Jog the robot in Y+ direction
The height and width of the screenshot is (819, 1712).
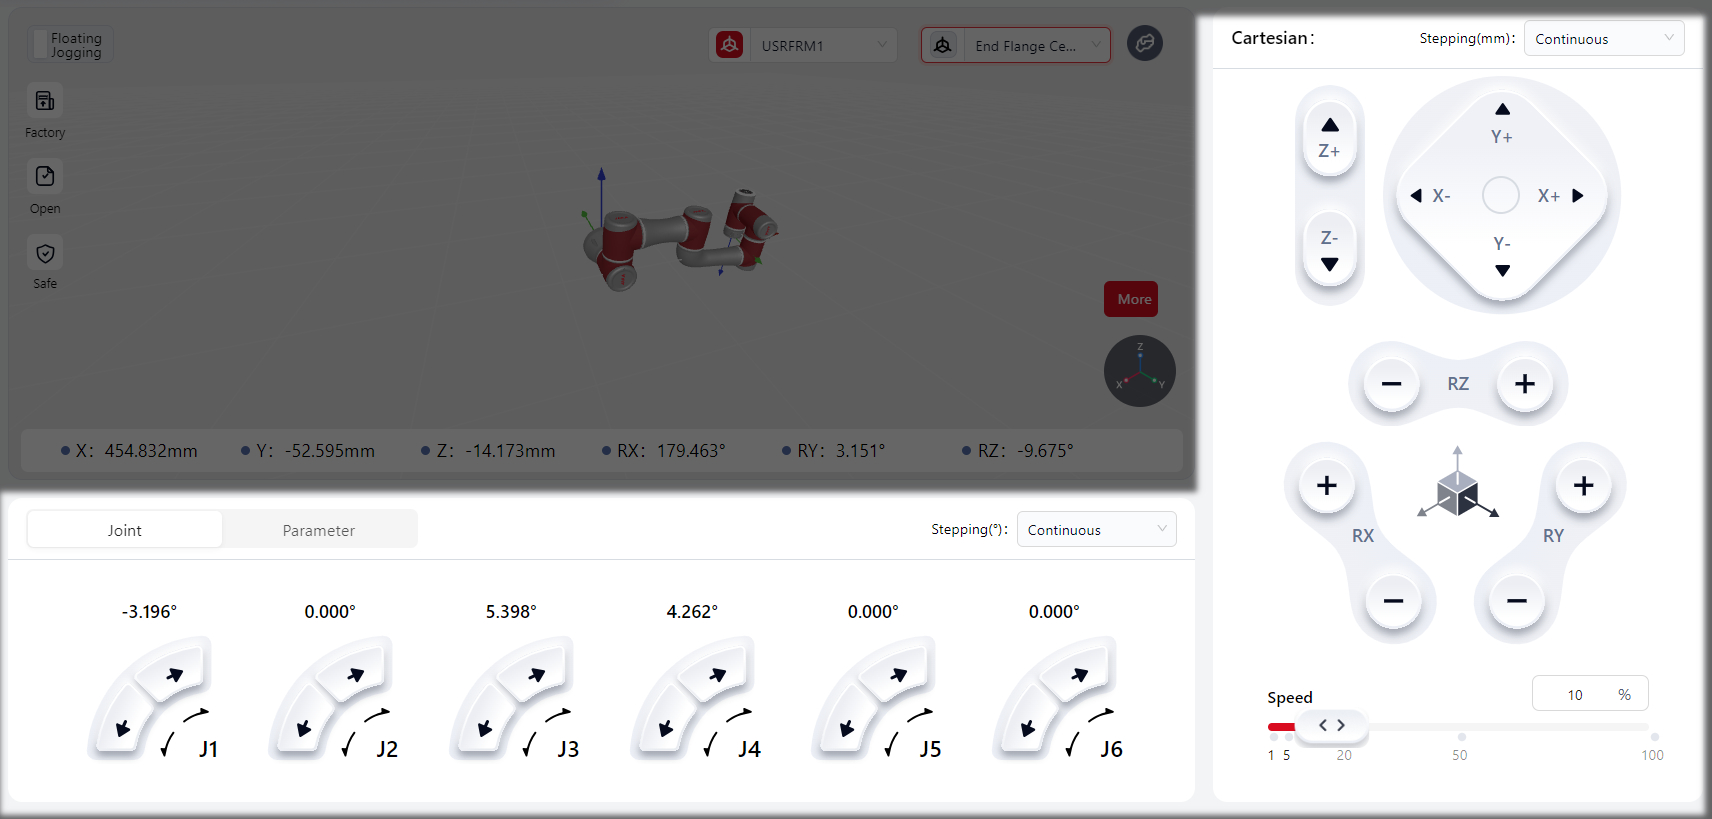point(1501,122)
